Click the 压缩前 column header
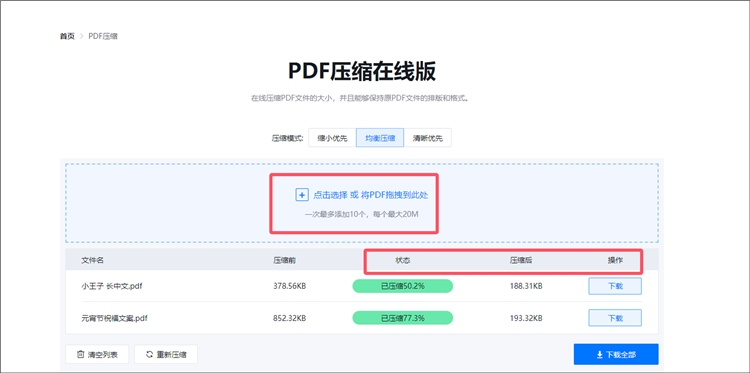 pos(284,261)
